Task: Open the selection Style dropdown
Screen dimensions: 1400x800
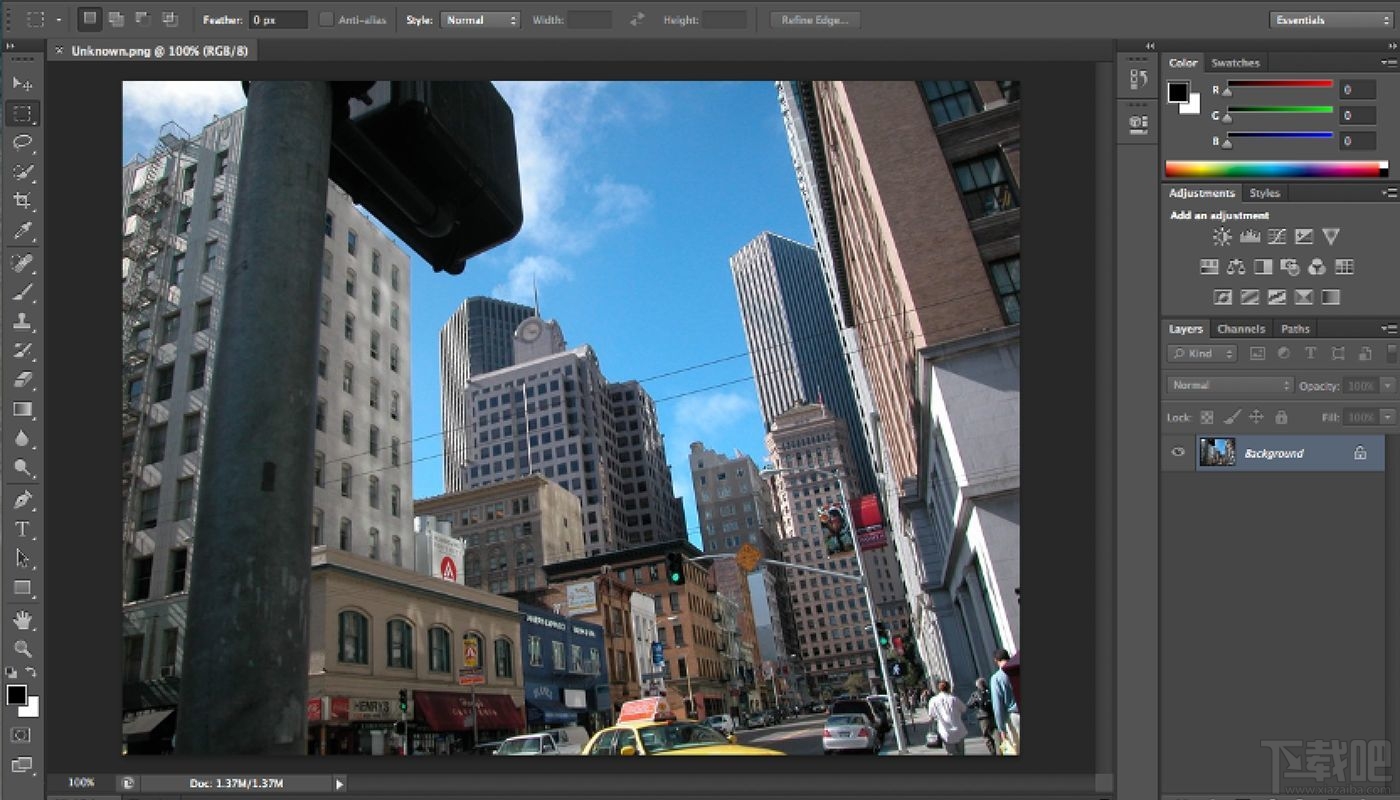Action: pyautogui.click(x=480, y=19)
